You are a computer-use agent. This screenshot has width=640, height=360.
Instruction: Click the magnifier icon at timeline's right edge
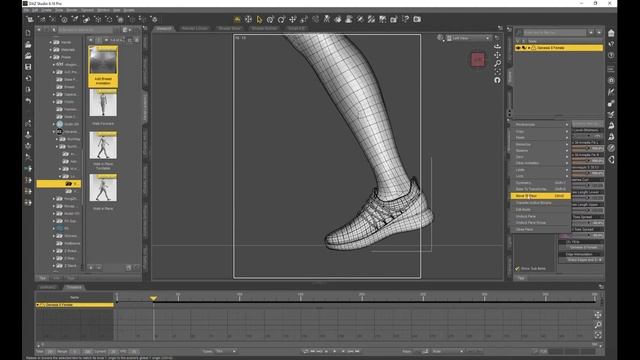pos(598,325)
